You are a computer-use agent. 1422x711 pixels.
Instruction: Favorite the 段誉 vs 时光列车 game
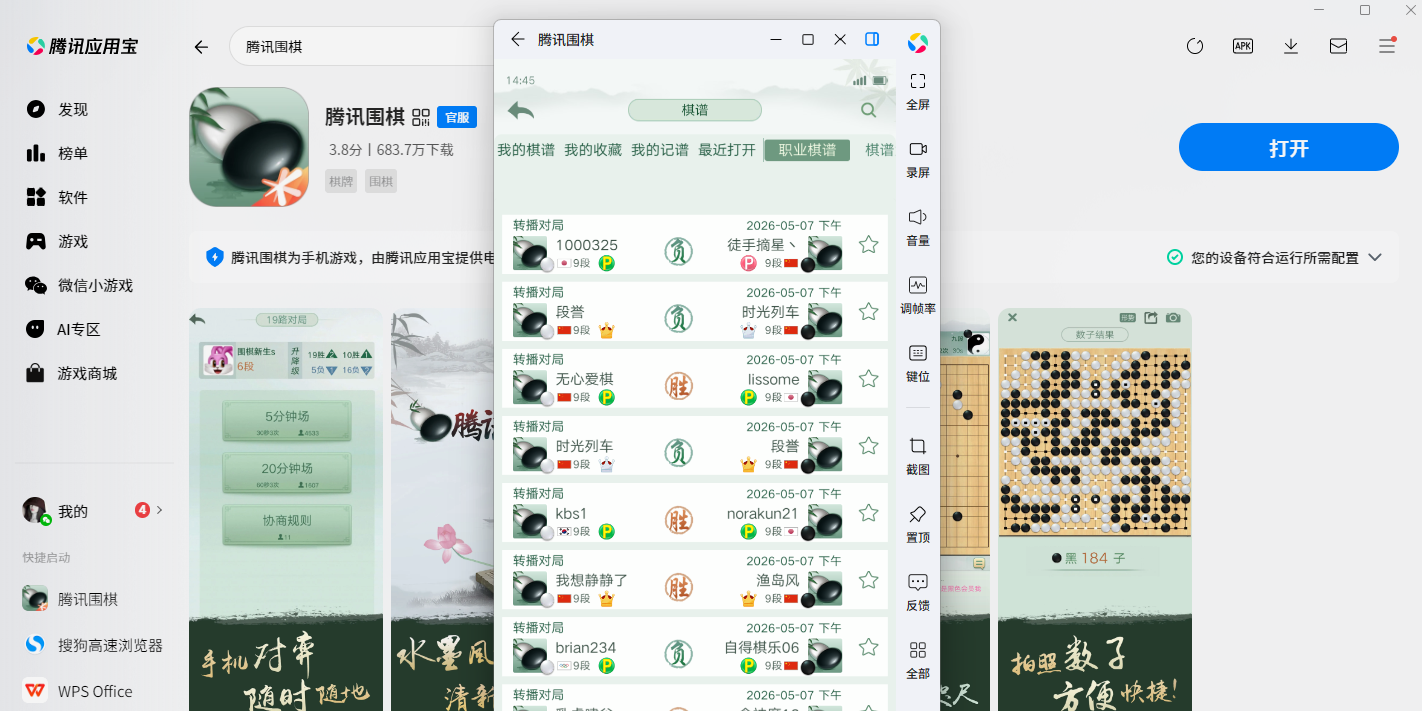(x=869, y=312)
